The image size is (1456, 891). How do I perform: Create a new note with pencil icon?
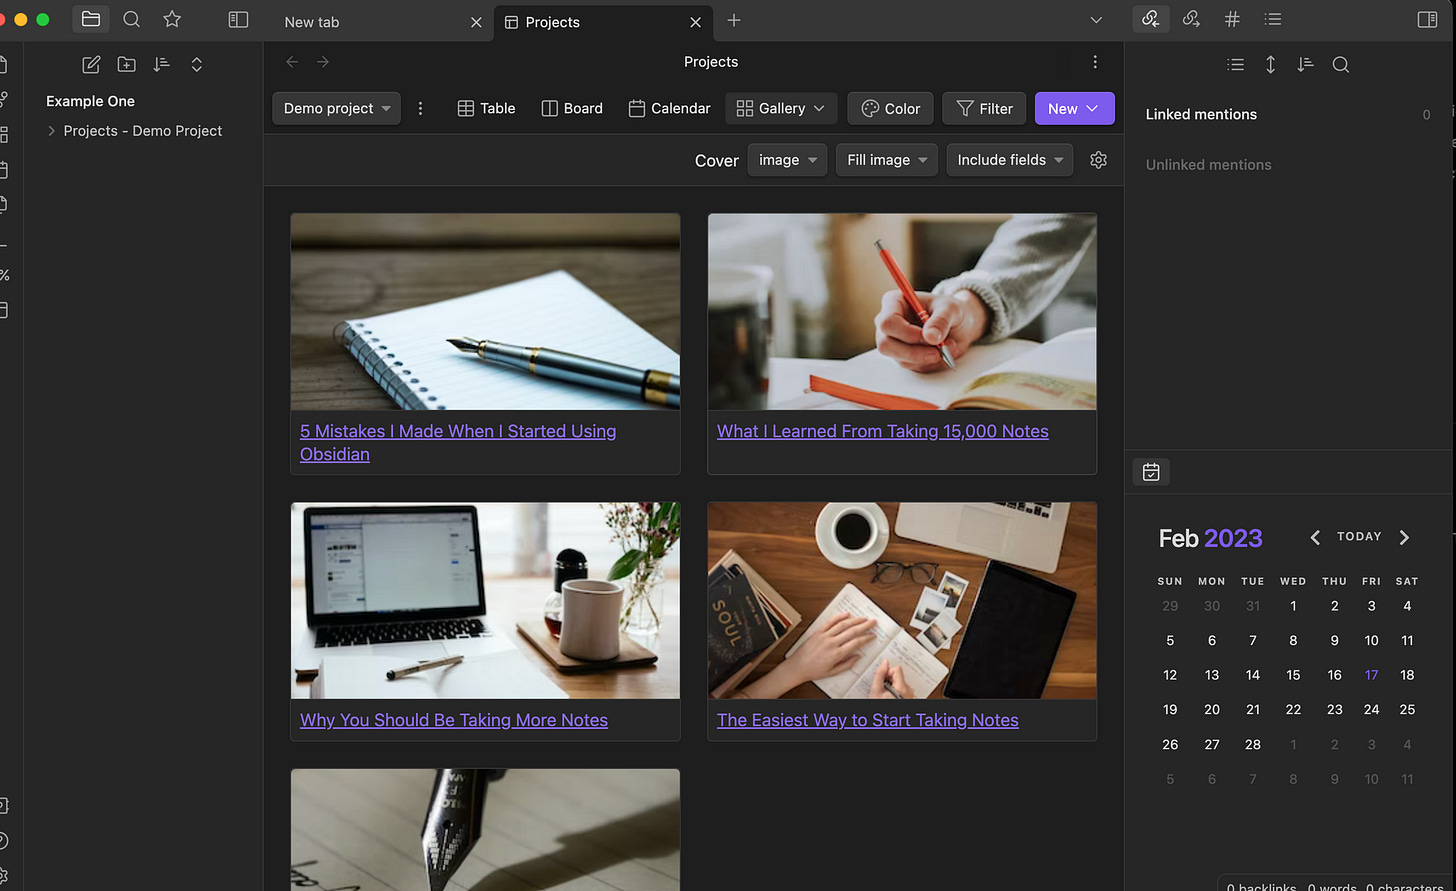pos(91,64)
